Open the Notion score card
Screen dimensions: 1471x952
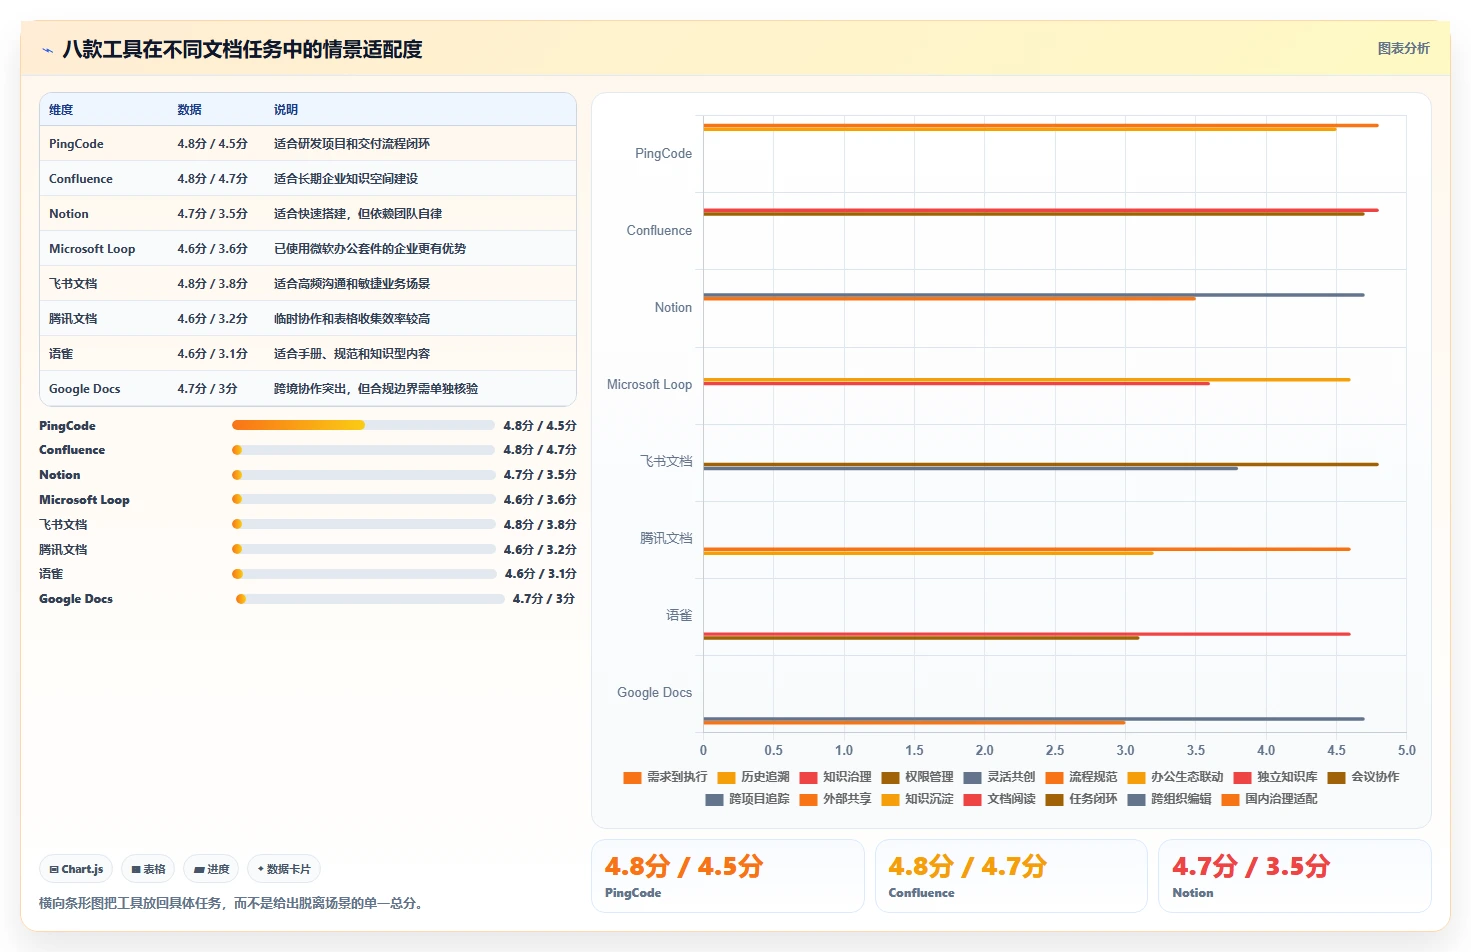(x=1295, y=876)
